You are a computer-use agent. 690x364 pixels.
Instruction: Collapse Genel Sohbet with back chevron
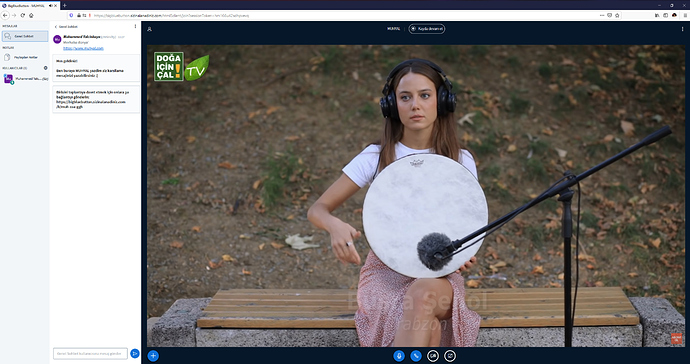(55, 27)
